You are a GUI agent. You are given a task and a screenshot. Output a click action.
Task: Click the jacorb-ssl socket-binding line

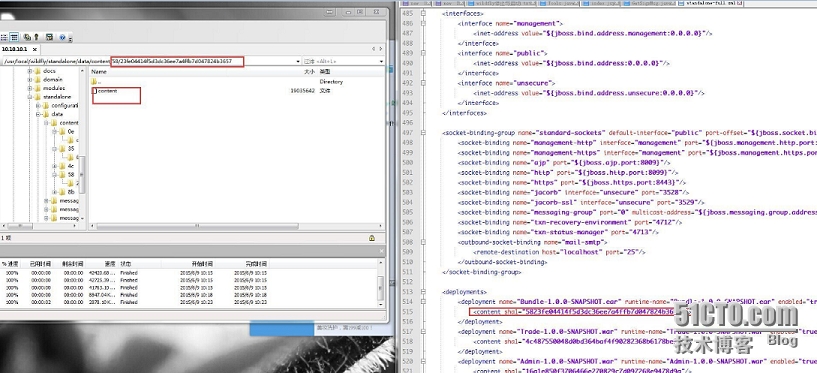point(581,202)
